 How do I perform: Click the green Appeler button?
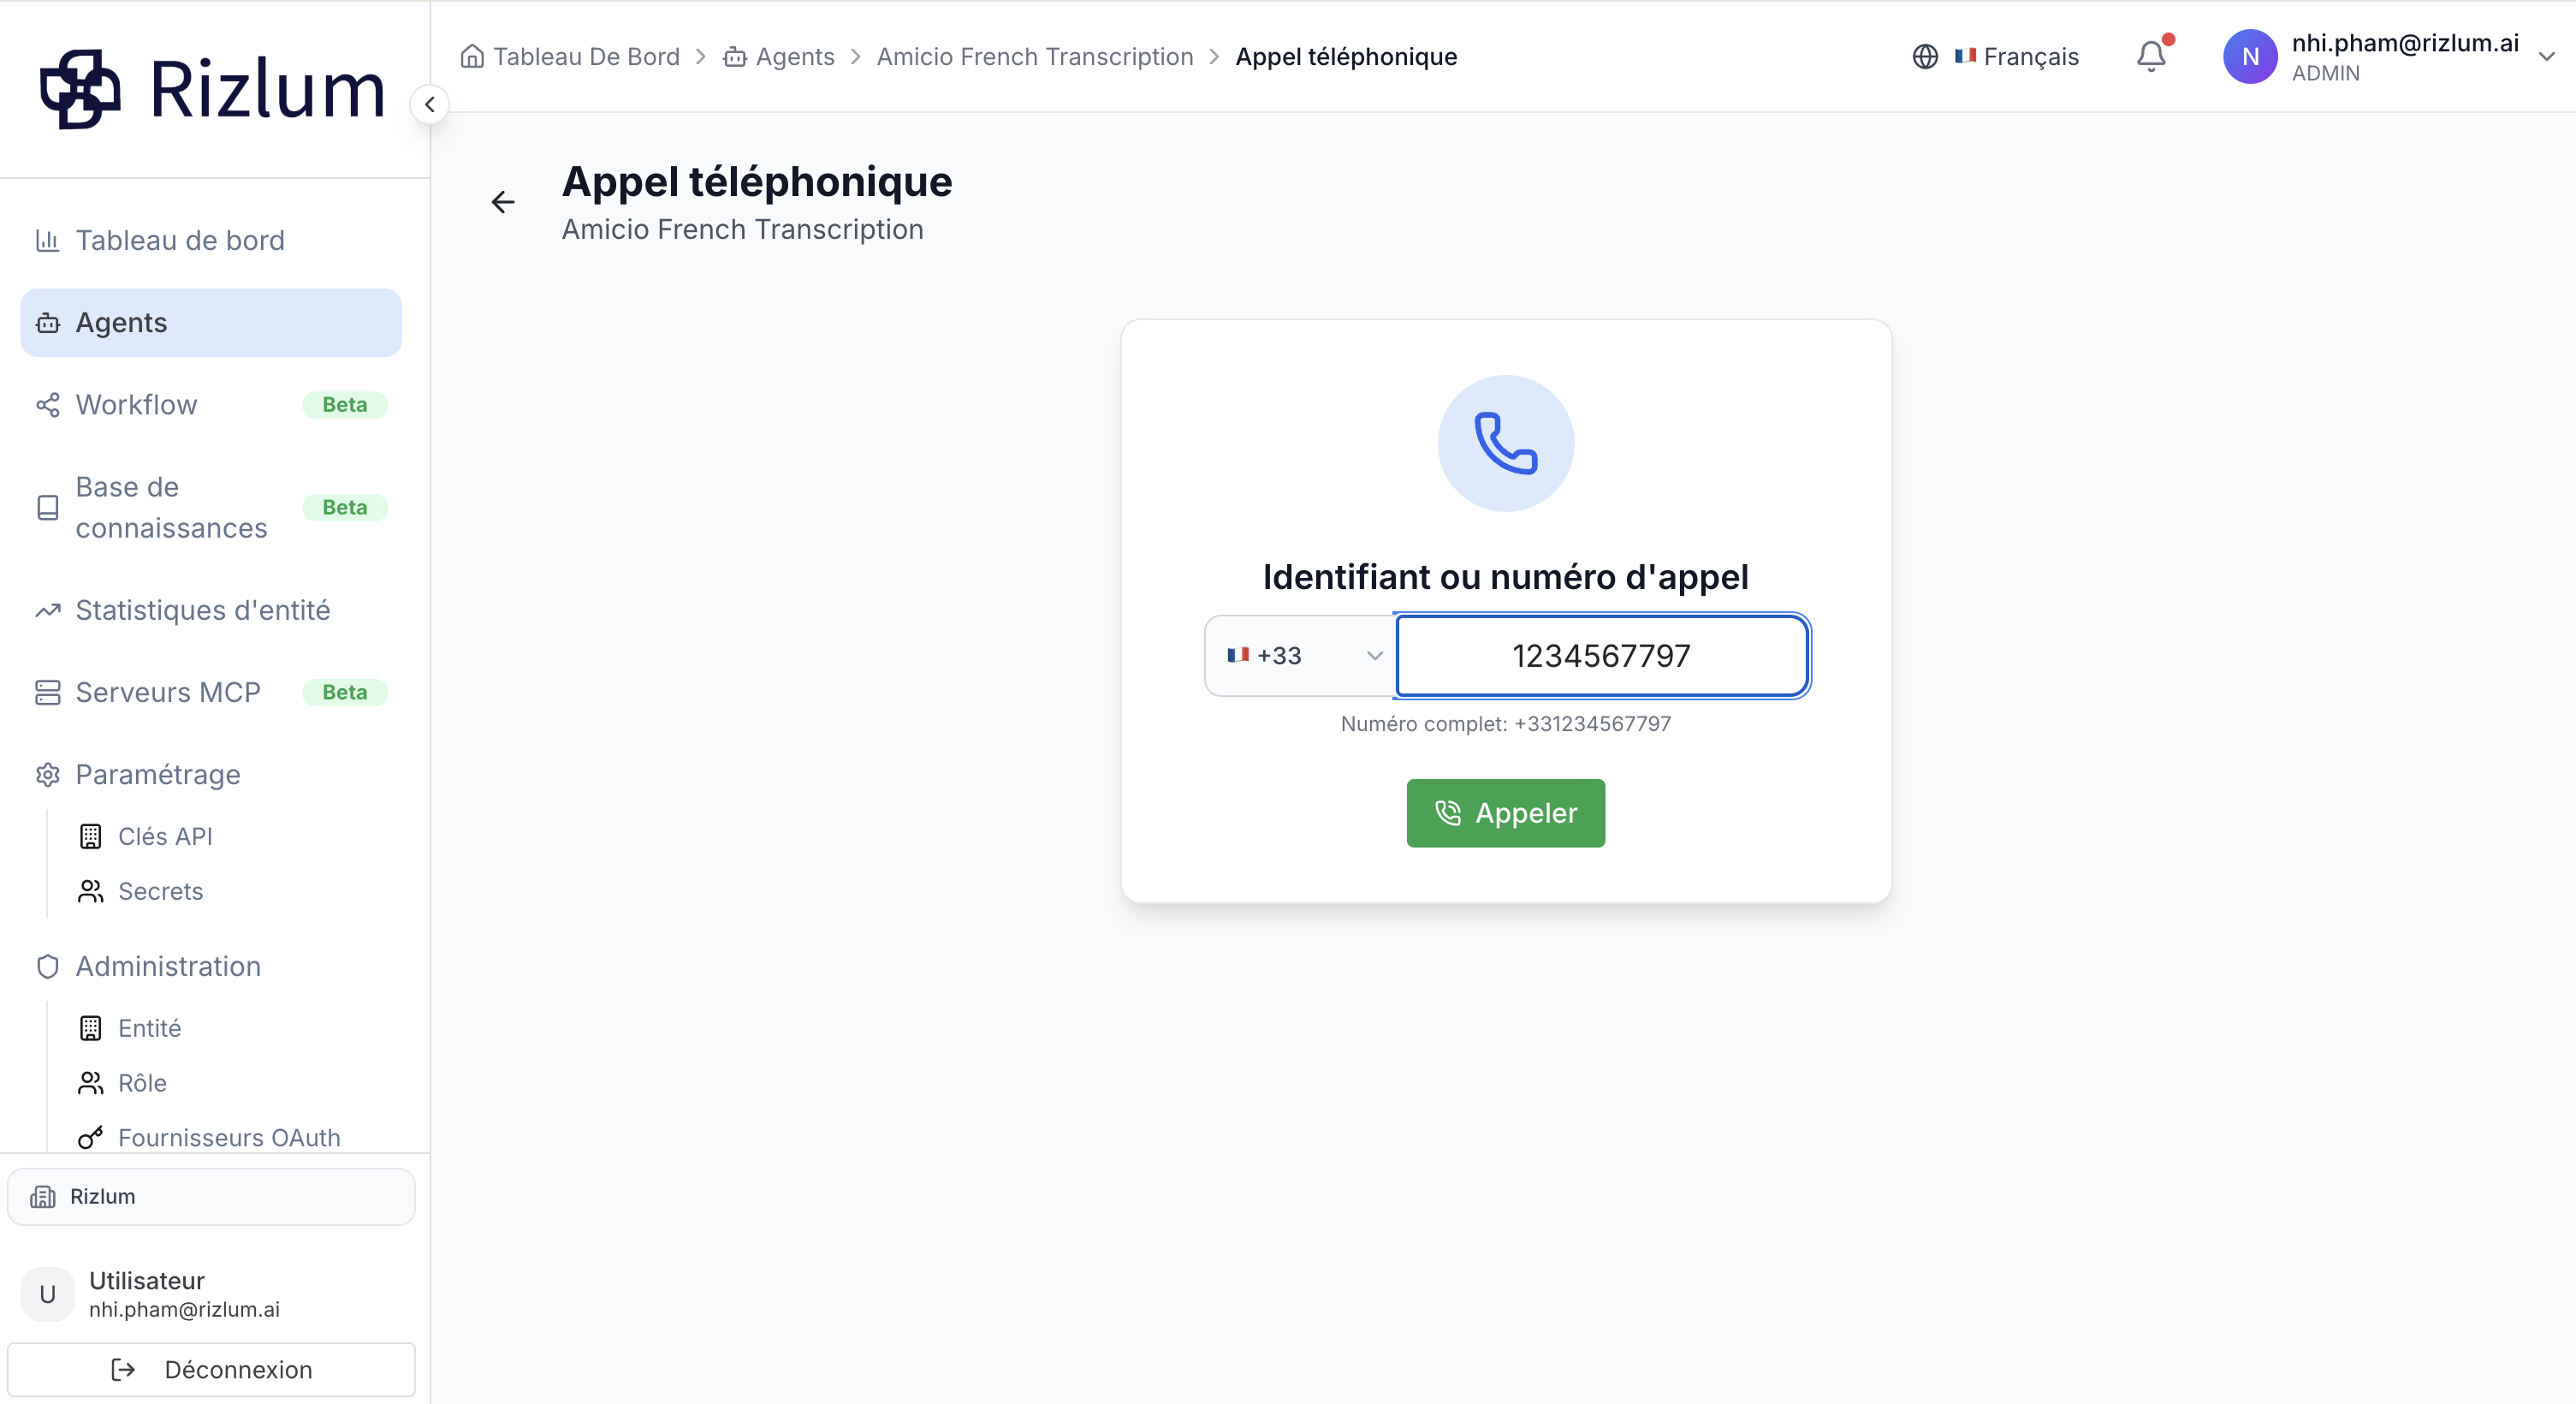[x=1505, y=813]
